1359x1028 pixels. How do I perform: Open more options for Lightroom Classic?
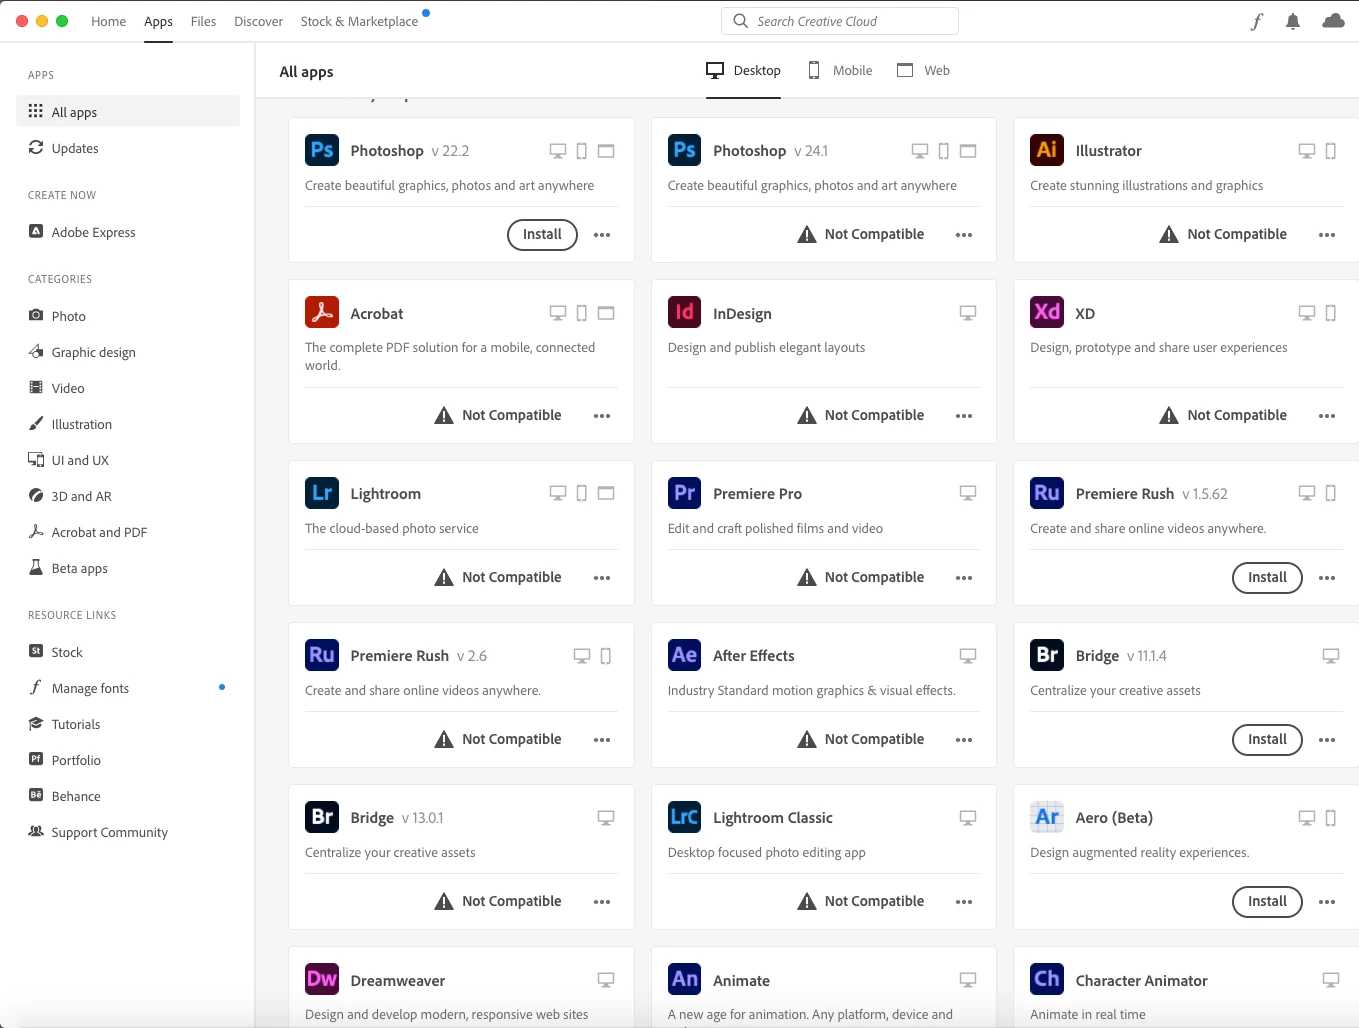pyautogui.click(x=964, y=902)
